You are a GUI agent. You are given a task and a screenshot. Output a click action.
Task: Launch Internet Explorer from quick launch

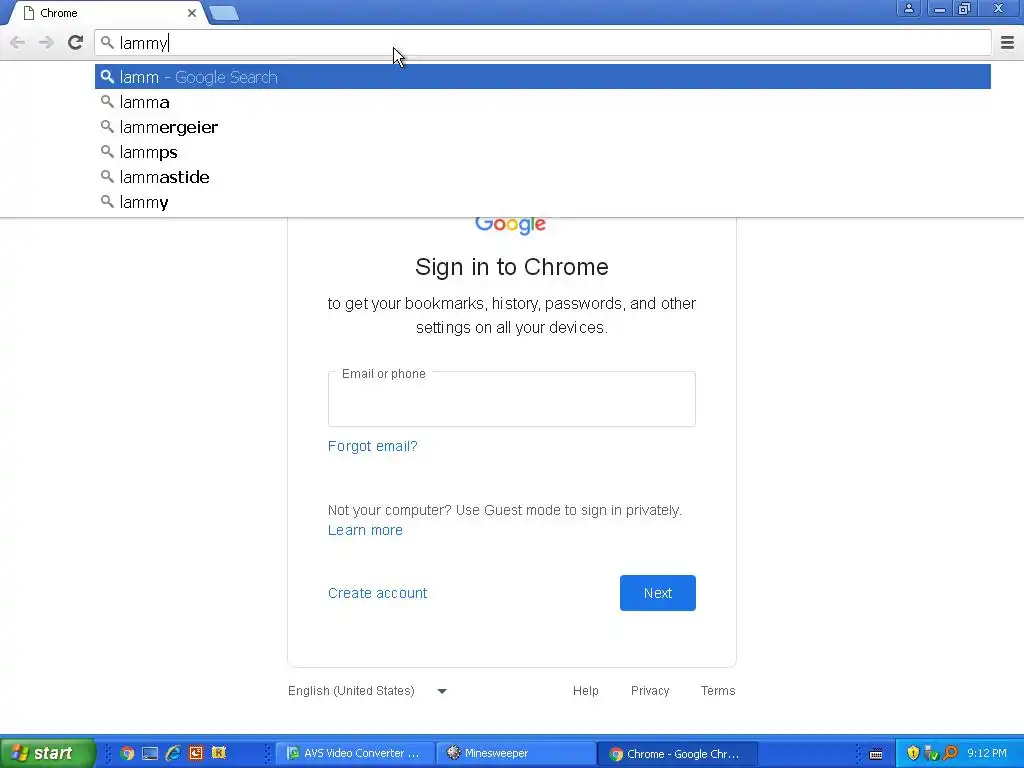pyautogui.click(x=173, y=753)
